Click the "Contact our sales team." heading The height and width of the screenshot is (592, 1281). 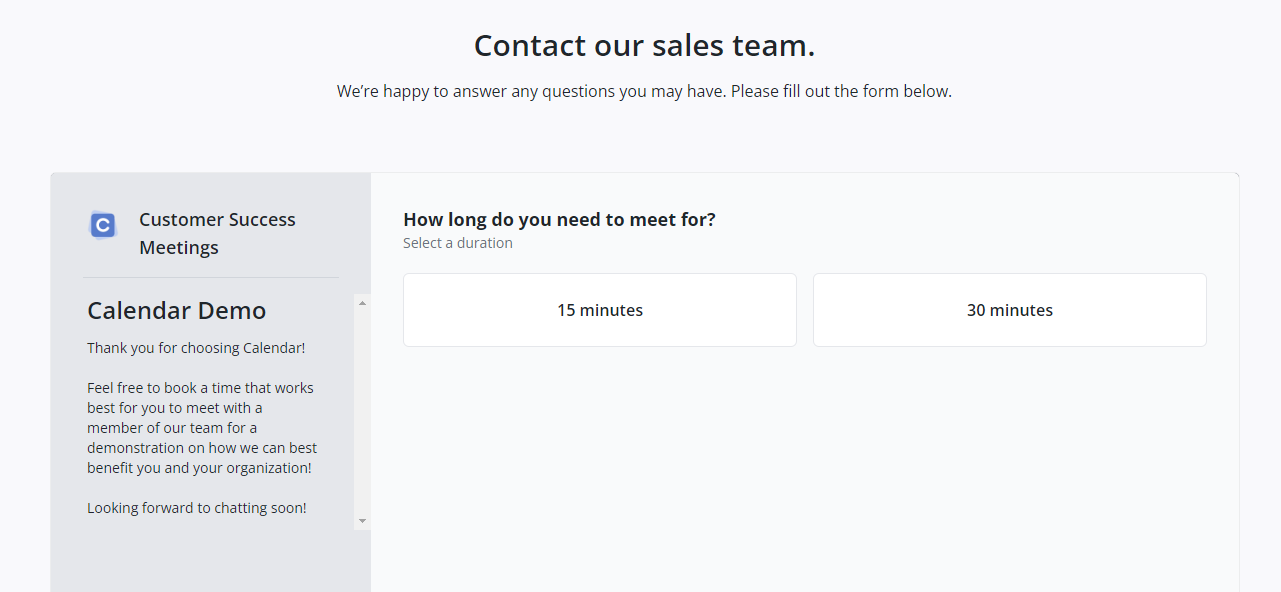pos(644,46)
